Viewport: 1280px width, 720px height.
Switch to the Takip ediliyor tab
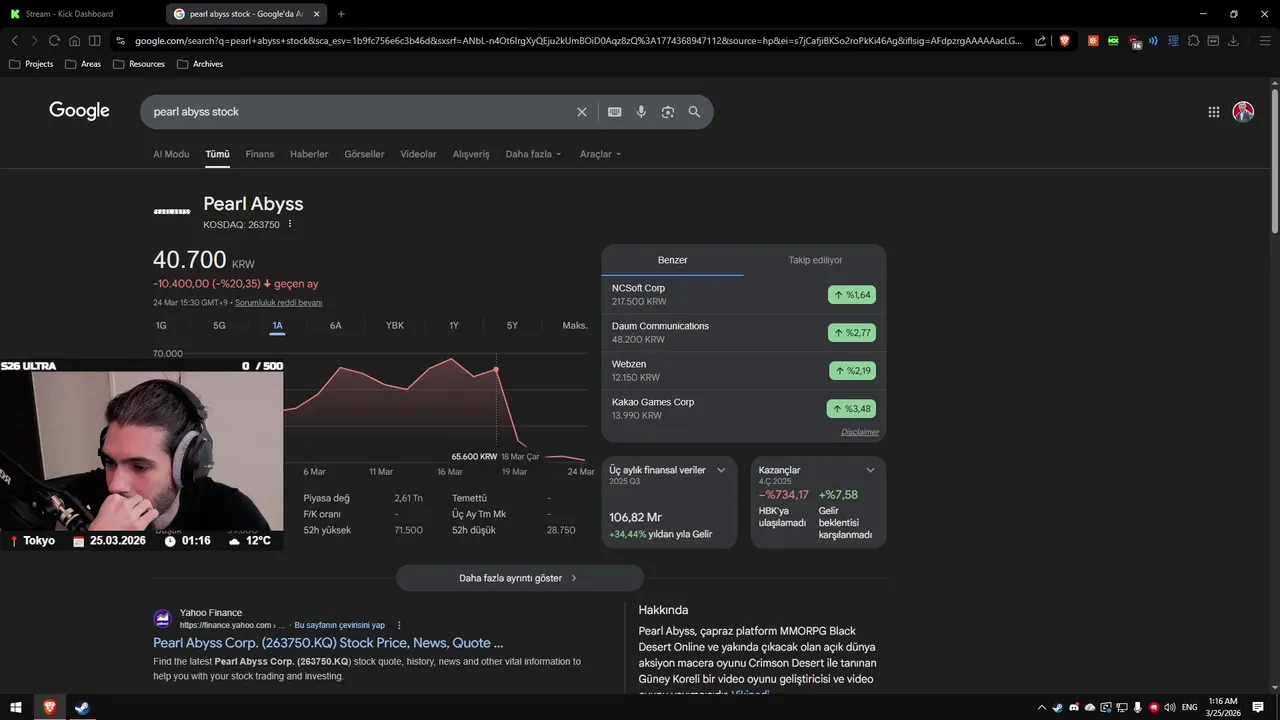click(x=815, y=260)
